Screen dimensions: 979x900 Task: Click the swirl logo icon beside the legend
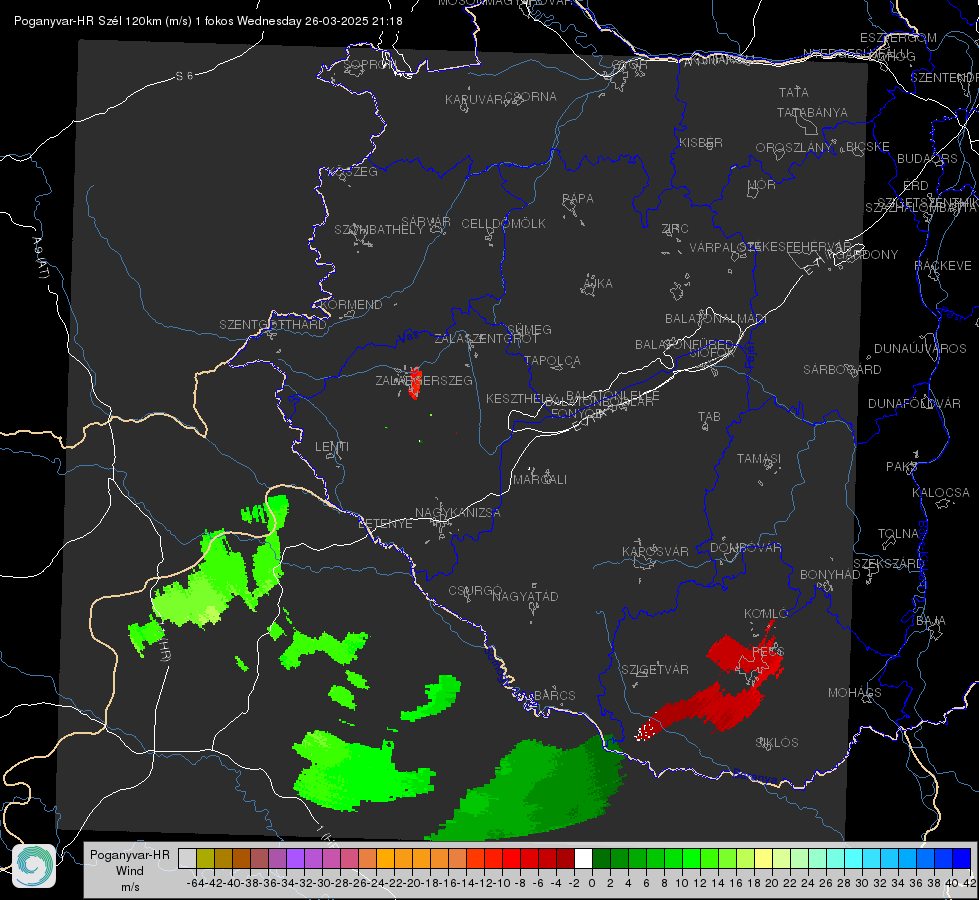tap(34, 866)
